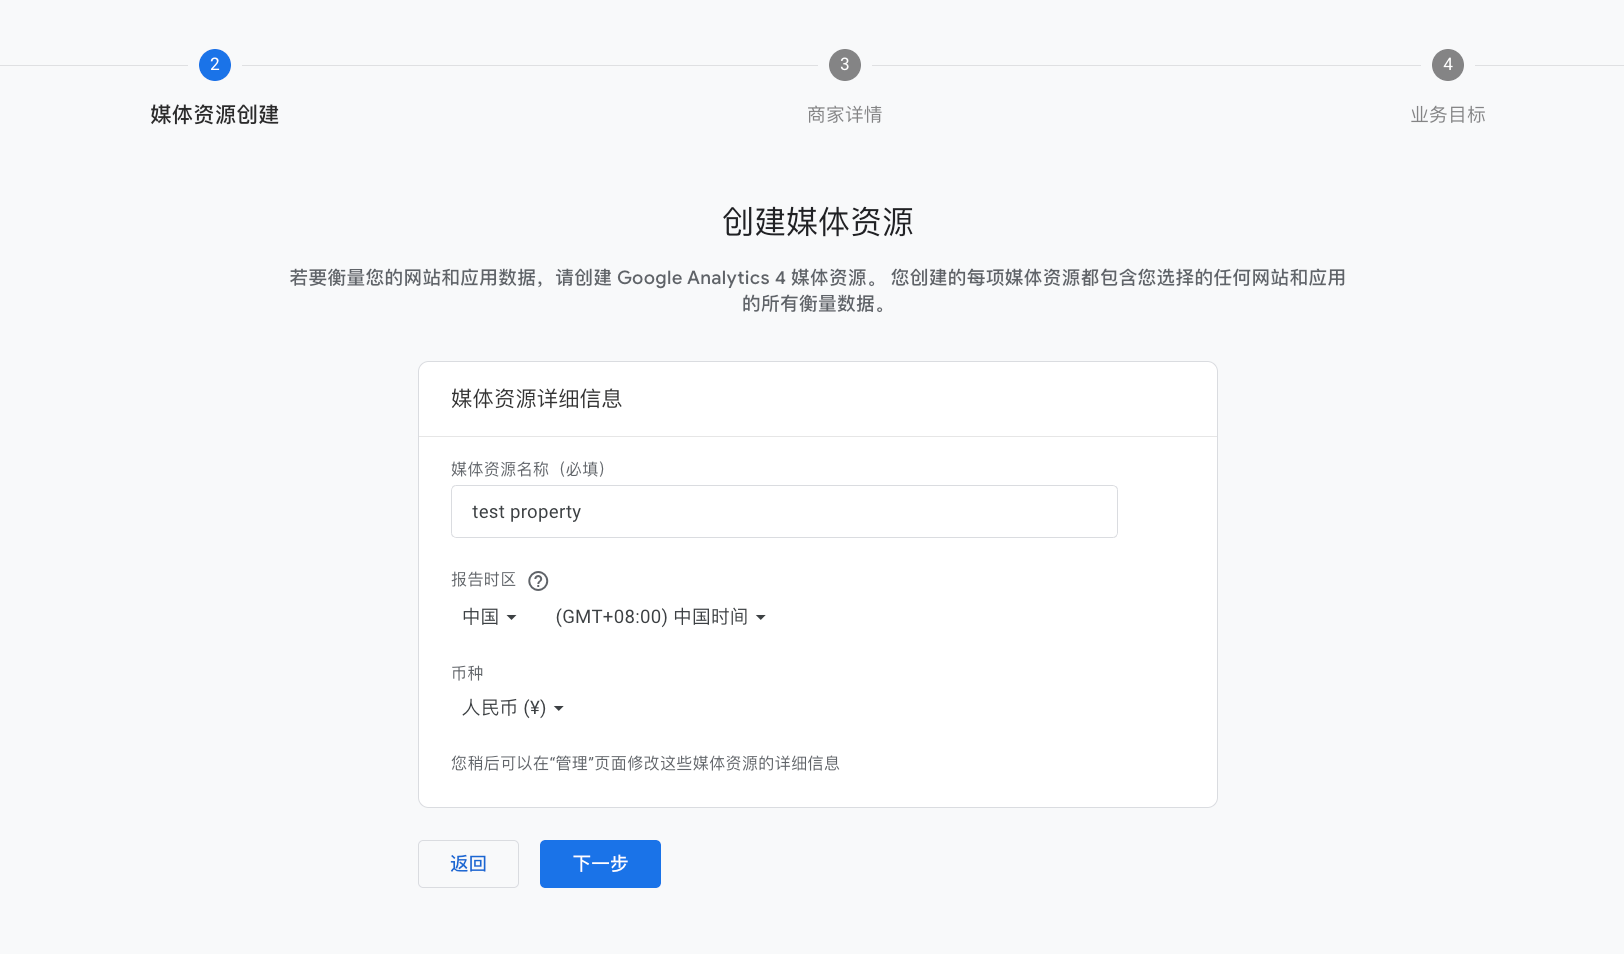
Task: Click the 媒体资源名称 input field
Action: pos(783,511)
